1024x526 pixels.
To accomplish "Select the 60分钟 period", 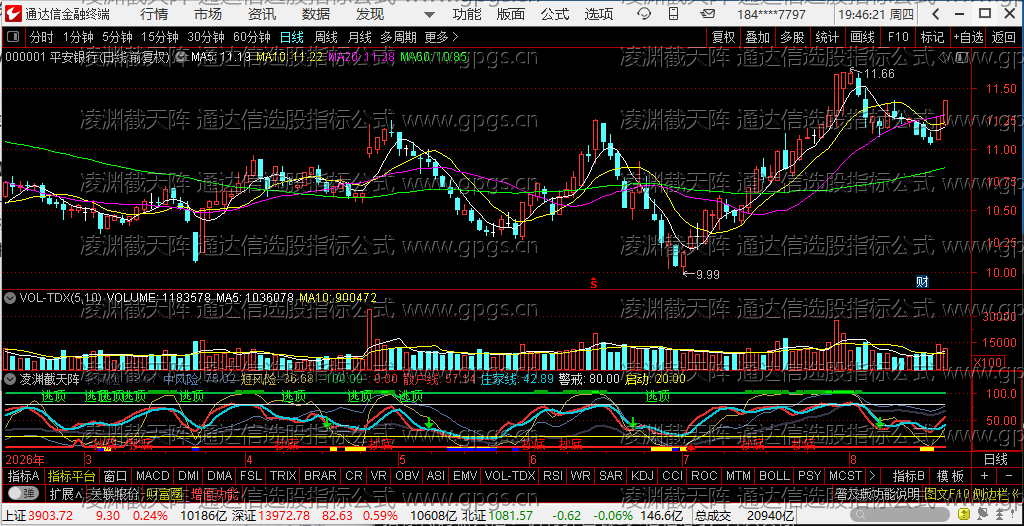I will pyautogui.click(x=252, y=37).
